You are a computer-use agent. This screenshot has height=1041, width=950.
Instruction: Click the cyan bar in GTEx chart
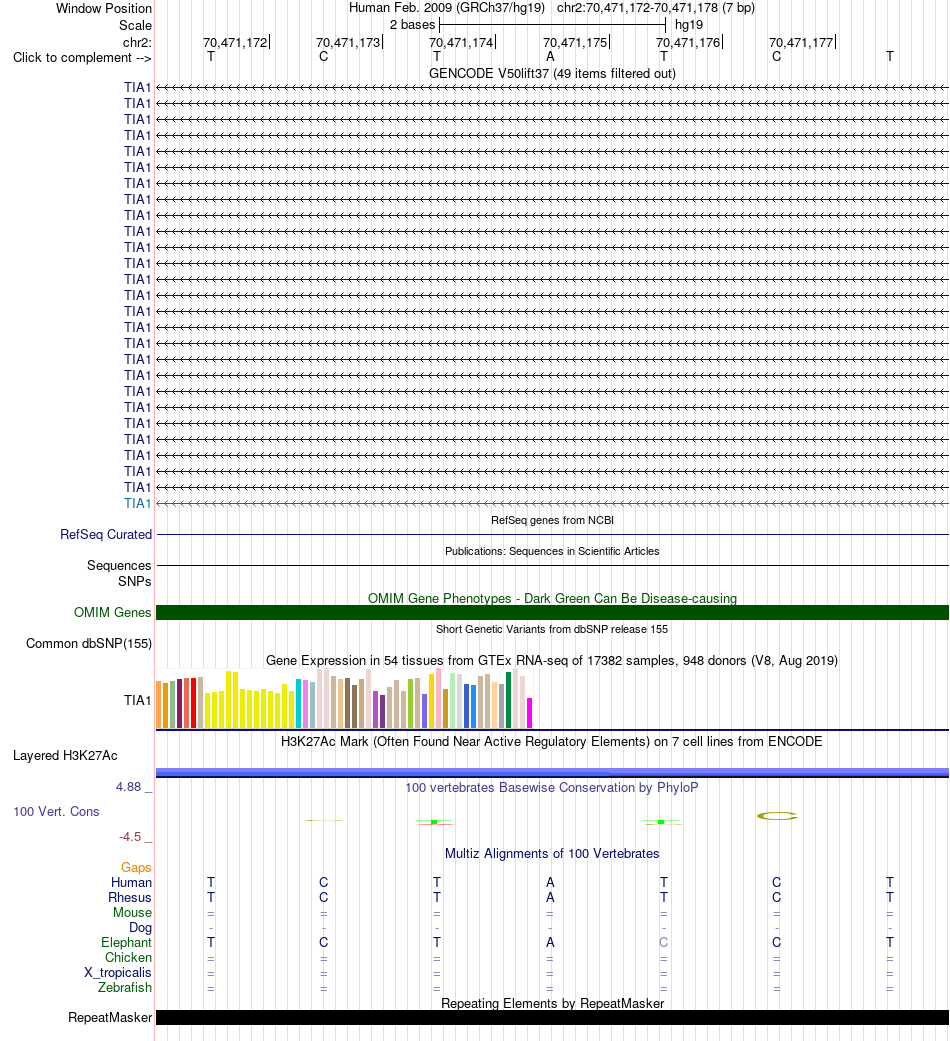tap(299, 704)
